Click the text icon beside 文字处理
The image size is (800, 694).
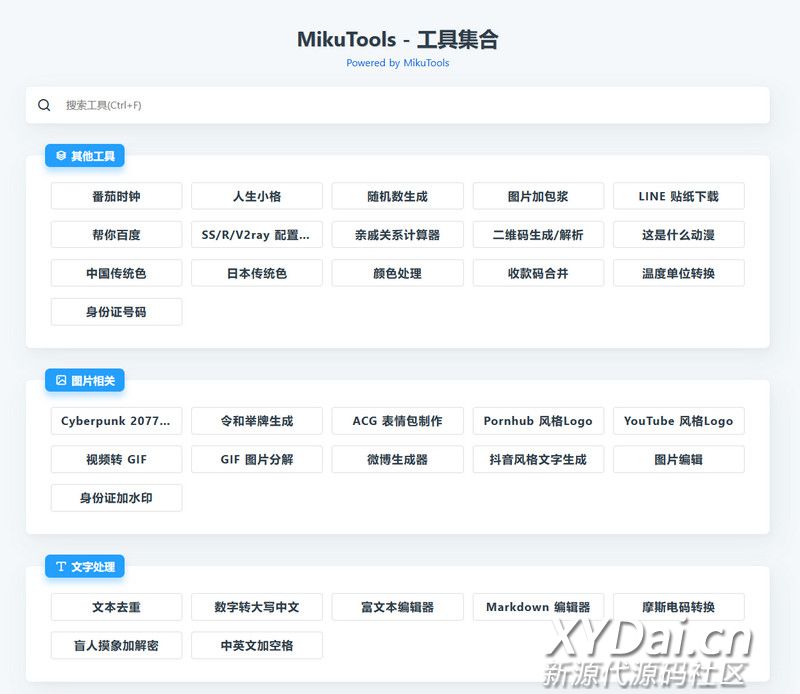click(61, 567)
